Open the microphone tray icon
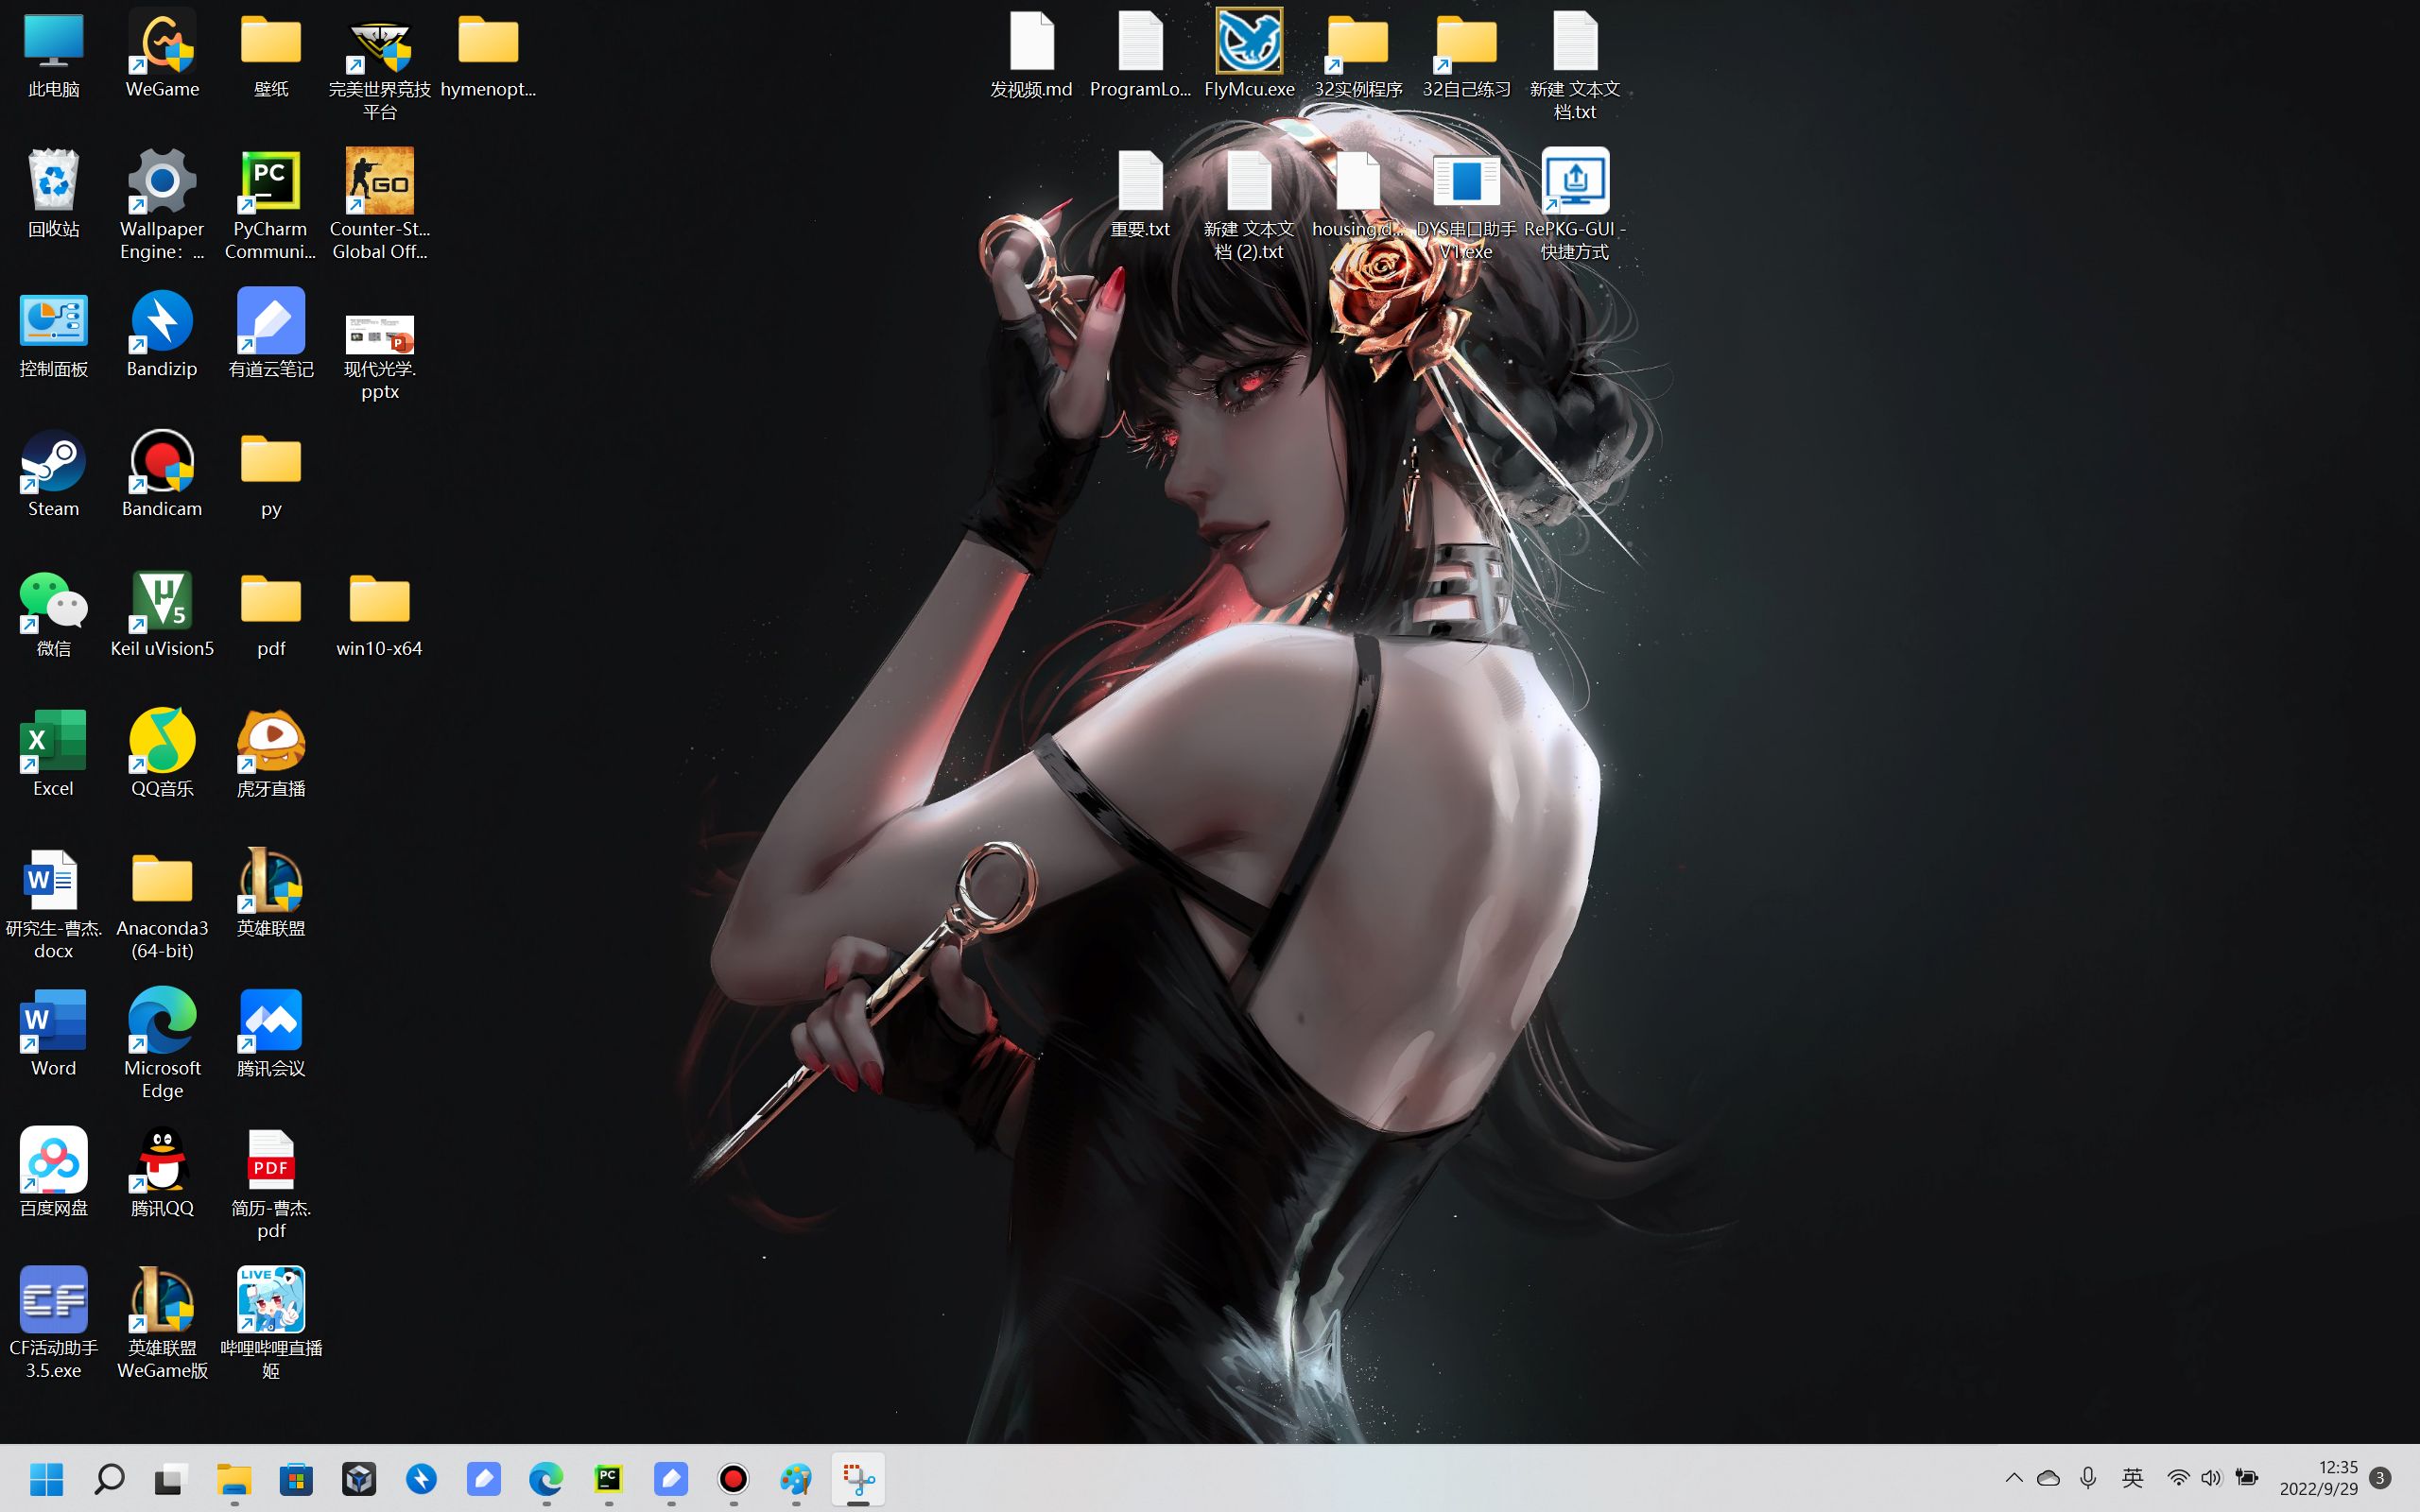The height and width of the screenshot is (1512, 2420). click(x=2088, y=1478)
